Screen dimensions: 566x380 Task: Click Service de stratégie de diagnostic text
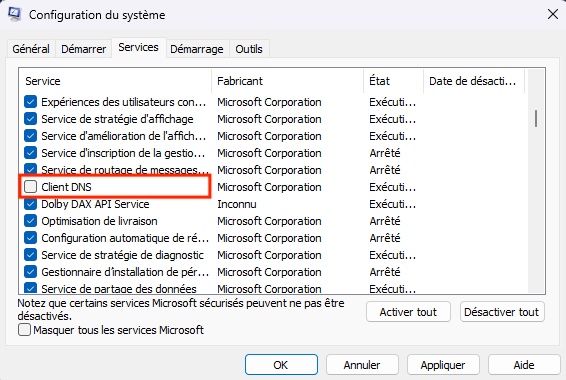[x=122, y=255]
